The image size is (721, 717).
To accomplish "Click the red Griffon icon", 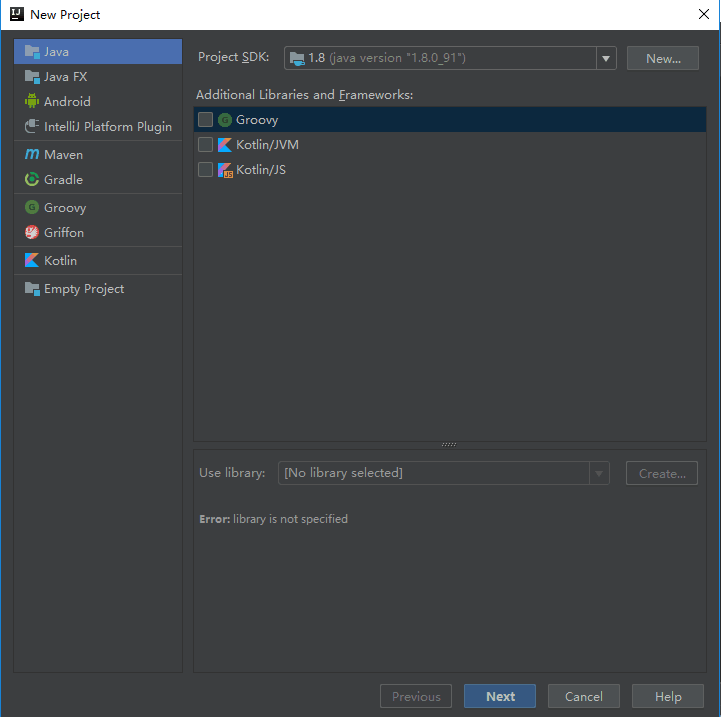I will pyautogui.click(x=32, y=232).
